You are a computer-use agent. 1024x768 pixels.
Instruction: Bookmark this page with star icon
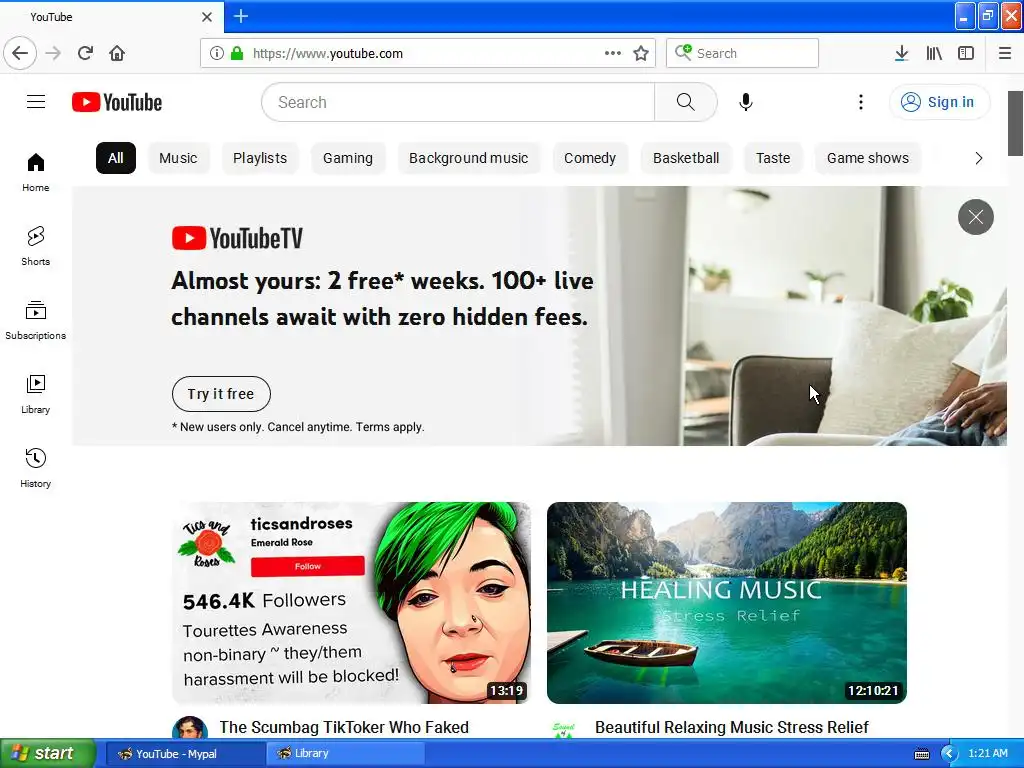click(x=641, y=53)
